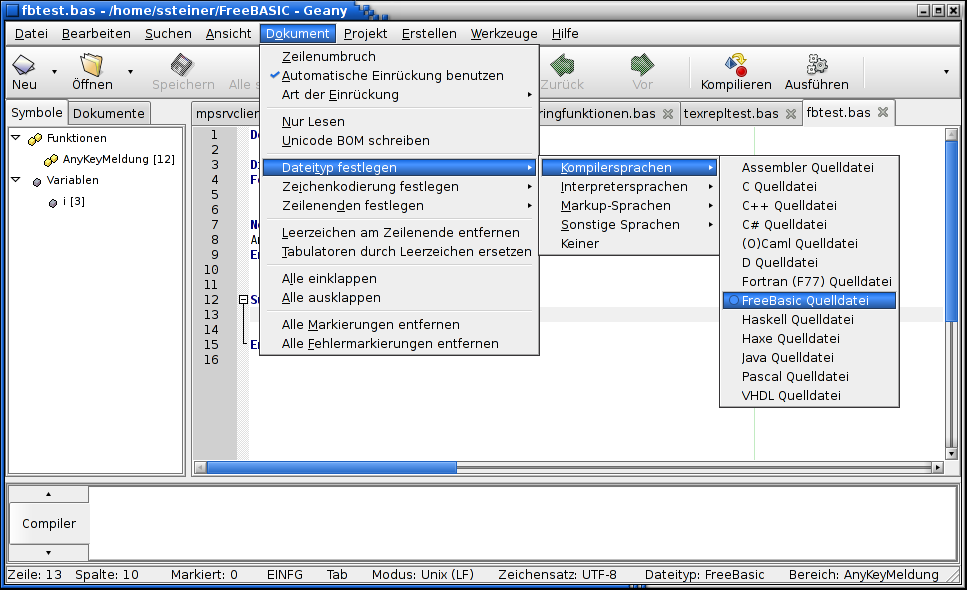The width and height of the screenshot is (967, 590).
Task: Click the Funktionen icon in the symbol tree
Action: click(36, 139)
